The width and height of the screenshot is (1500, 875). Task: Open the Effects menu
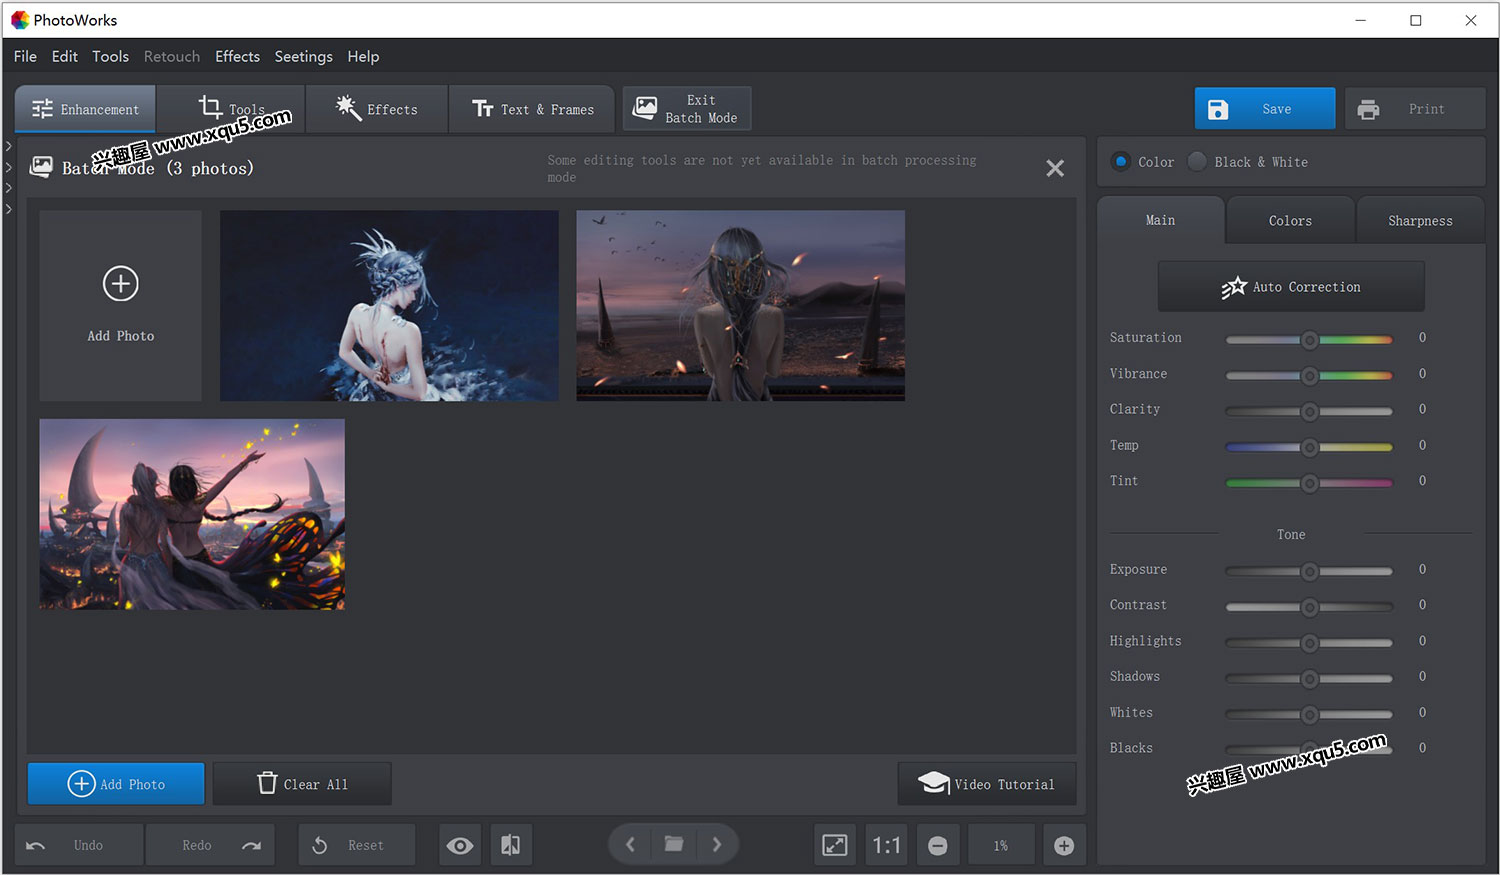click(237, 56)
